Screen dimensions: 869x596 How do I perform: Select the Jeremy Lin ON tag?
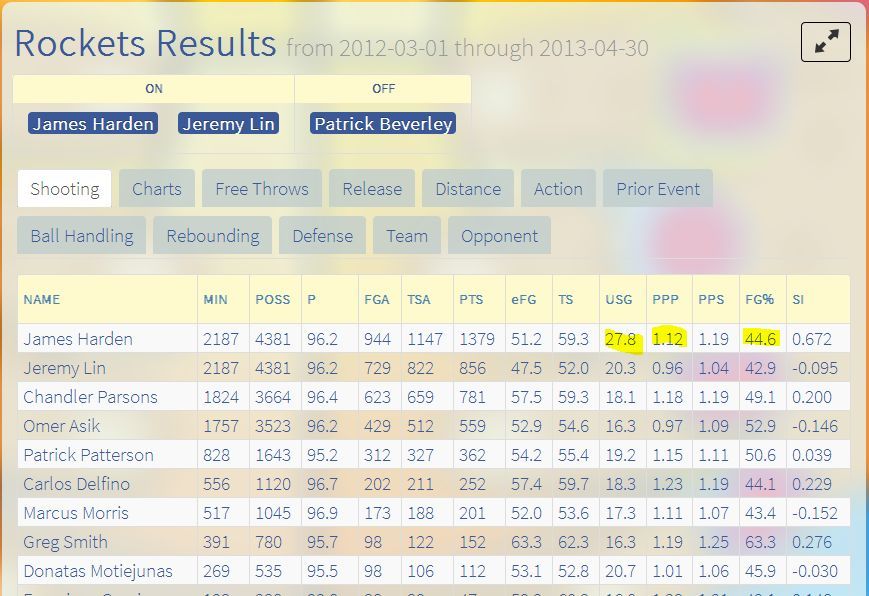[x=228, y=123]
